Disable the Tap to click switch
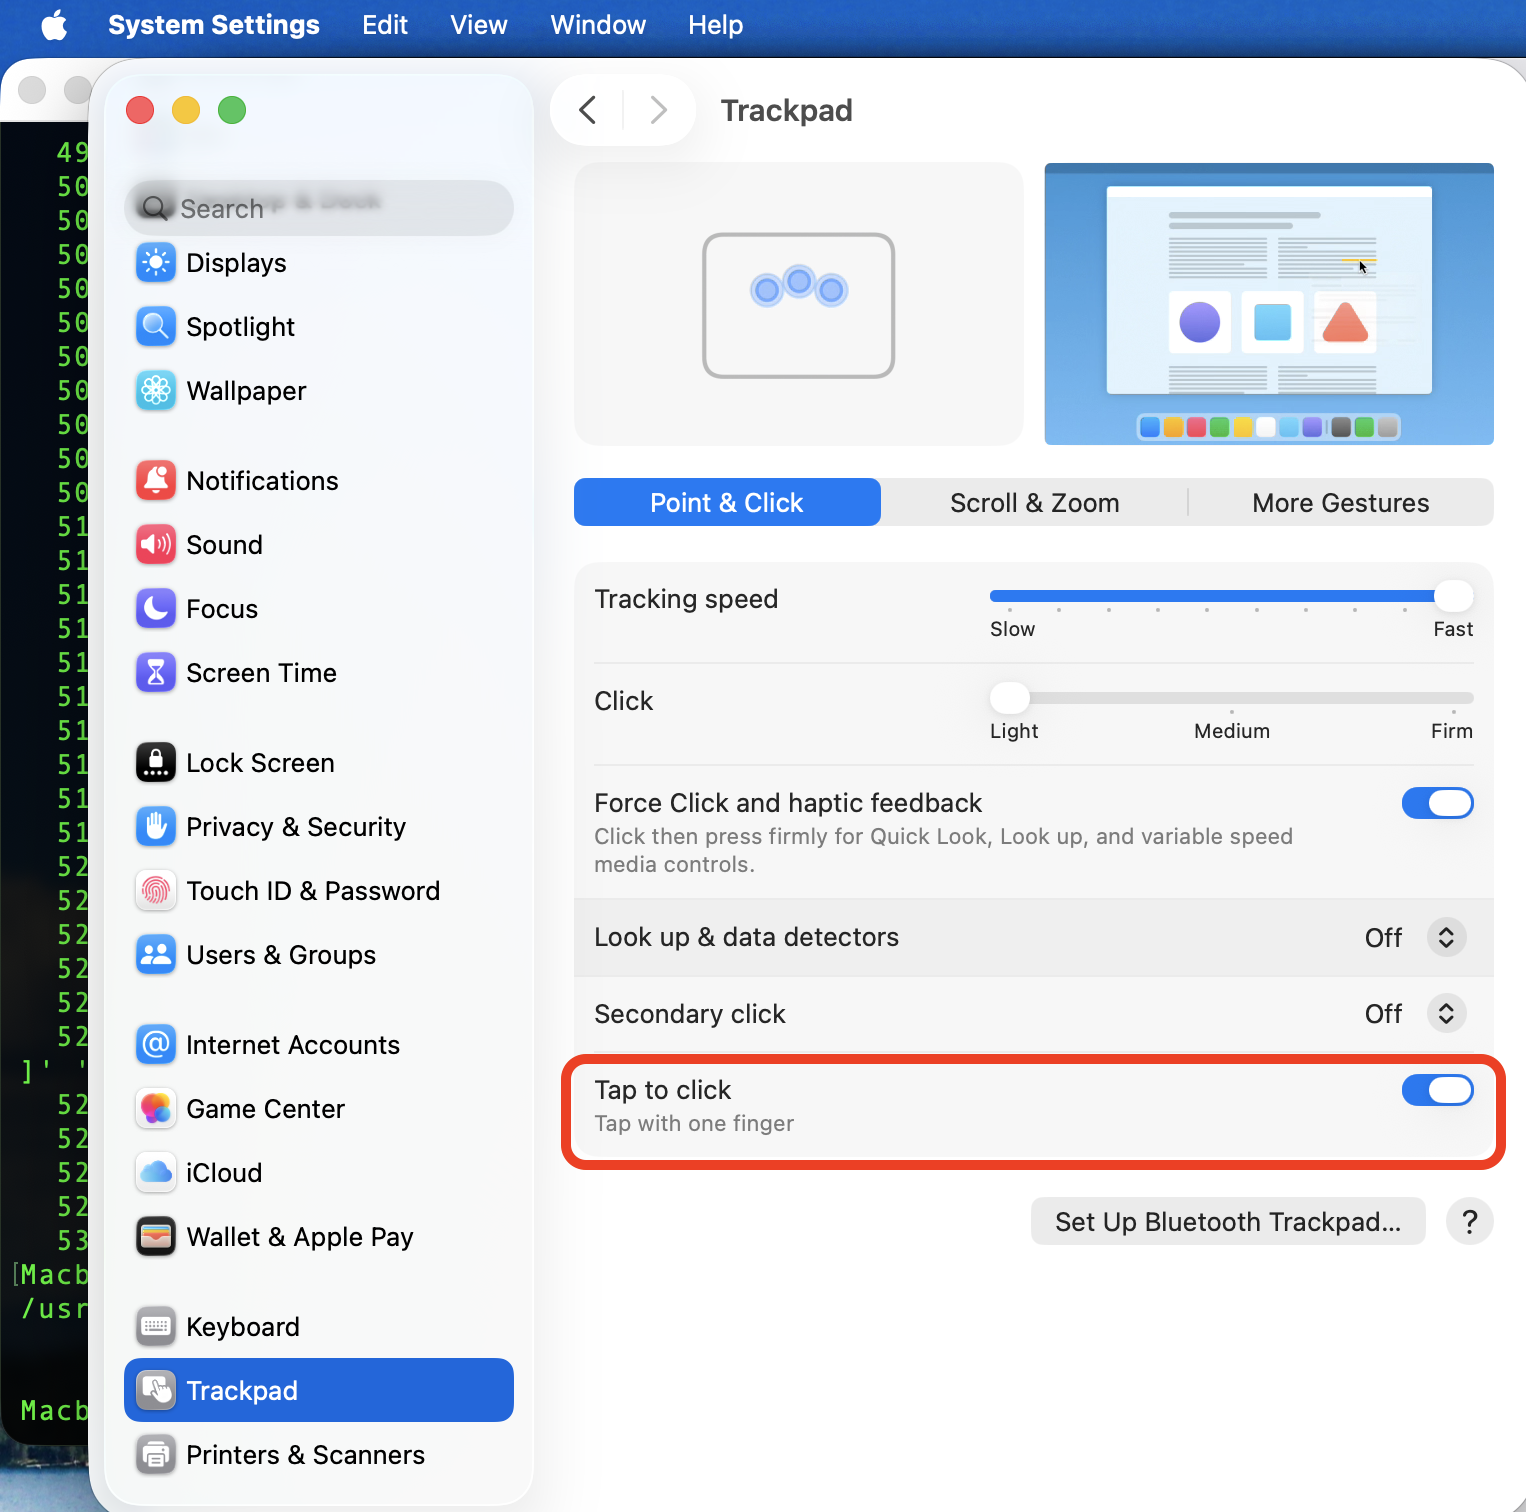This screenshot has height=1512, width=1526. tap(1437, 1090)
